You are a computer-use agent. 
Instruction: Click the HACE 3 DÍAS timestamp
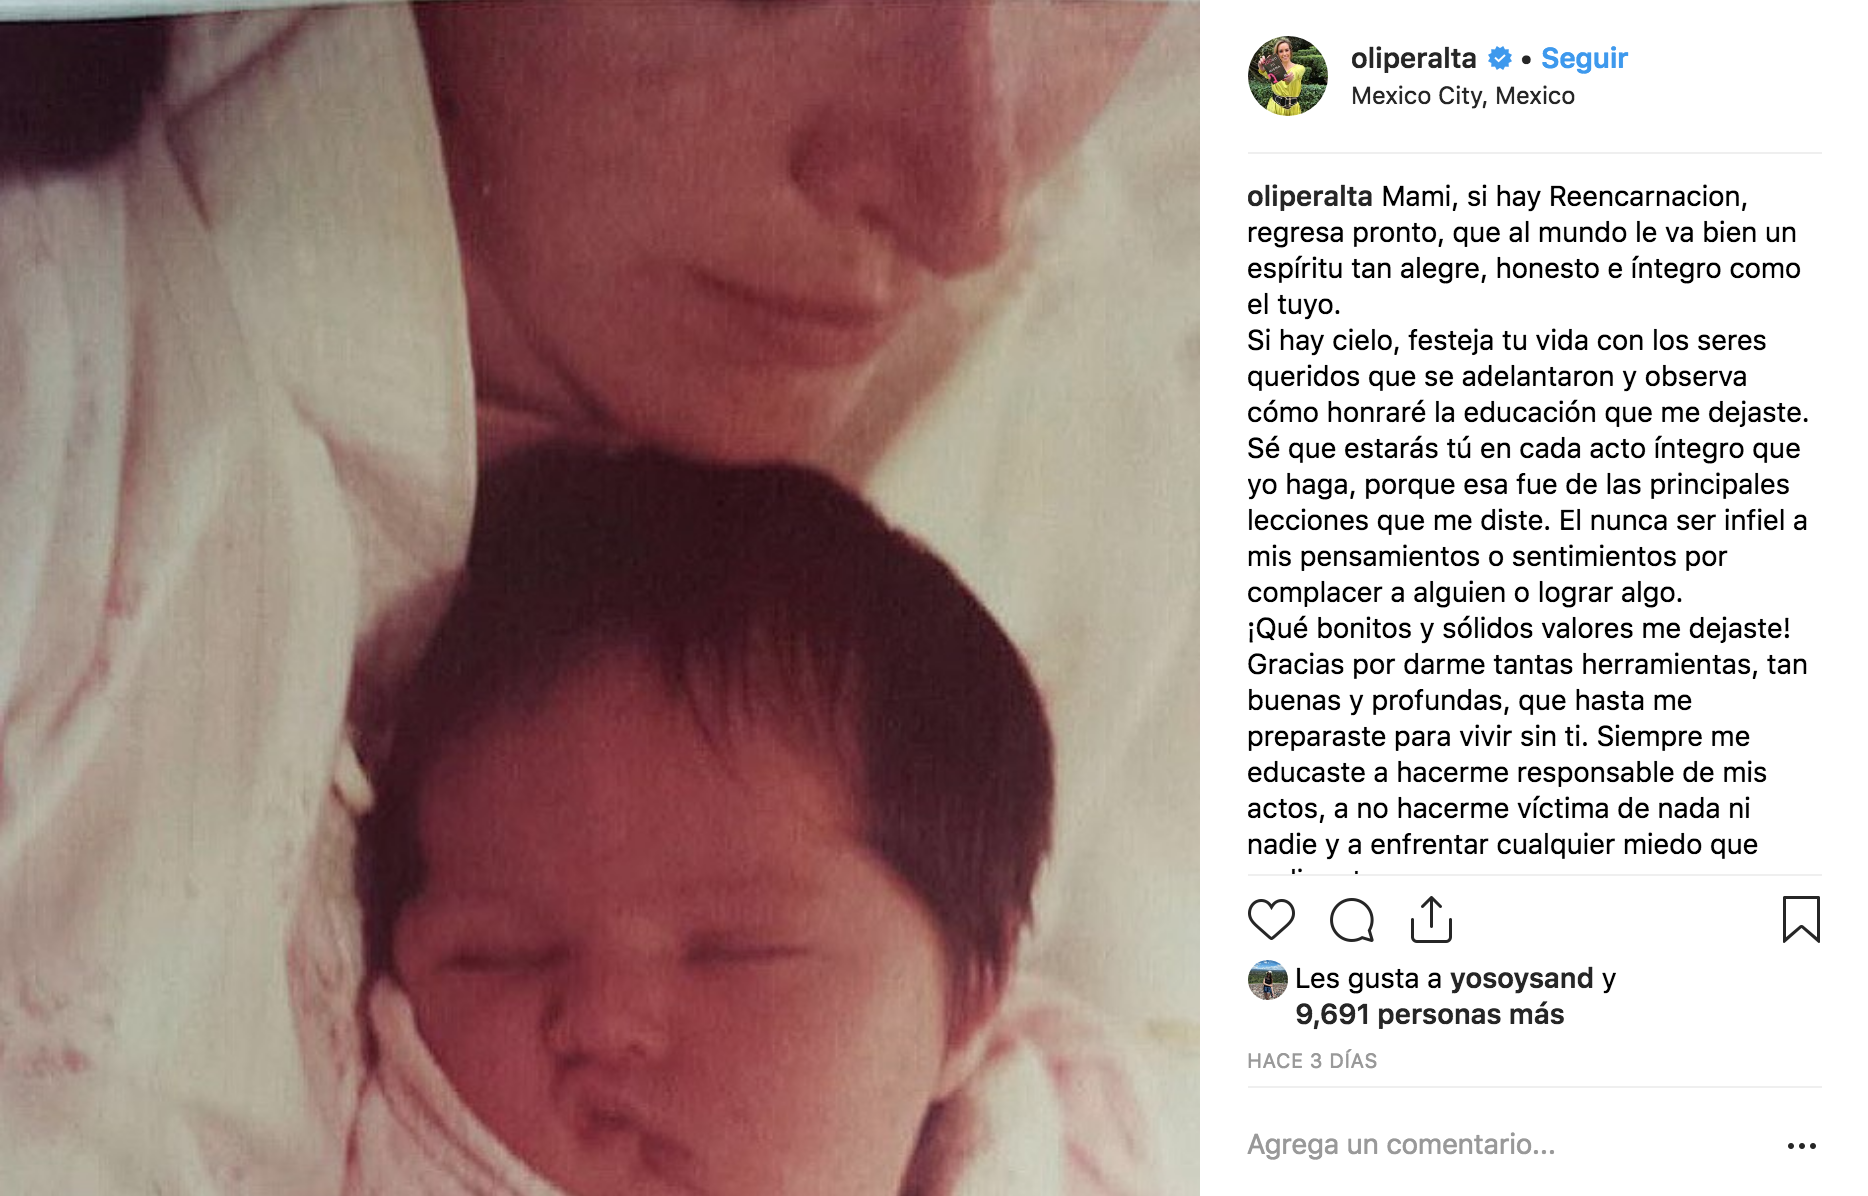click(x=1312, y=1061)
